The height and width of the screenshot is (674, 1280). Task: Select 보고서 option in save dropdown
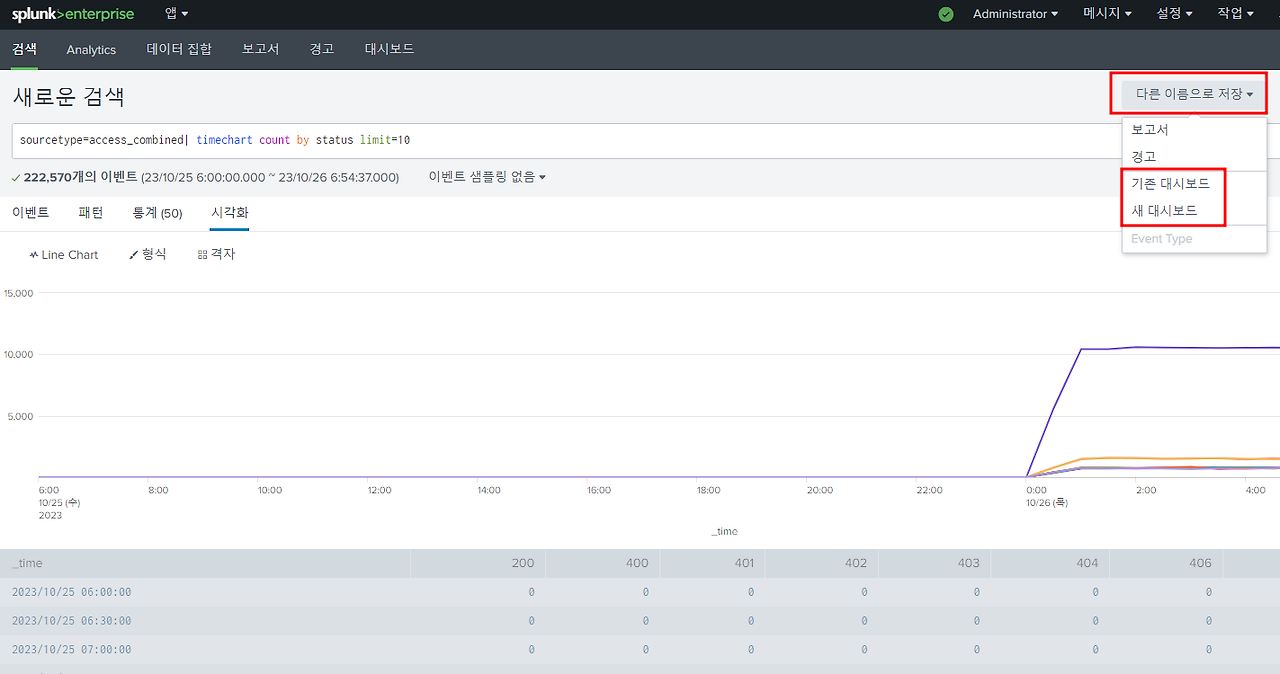[1150, 130]
